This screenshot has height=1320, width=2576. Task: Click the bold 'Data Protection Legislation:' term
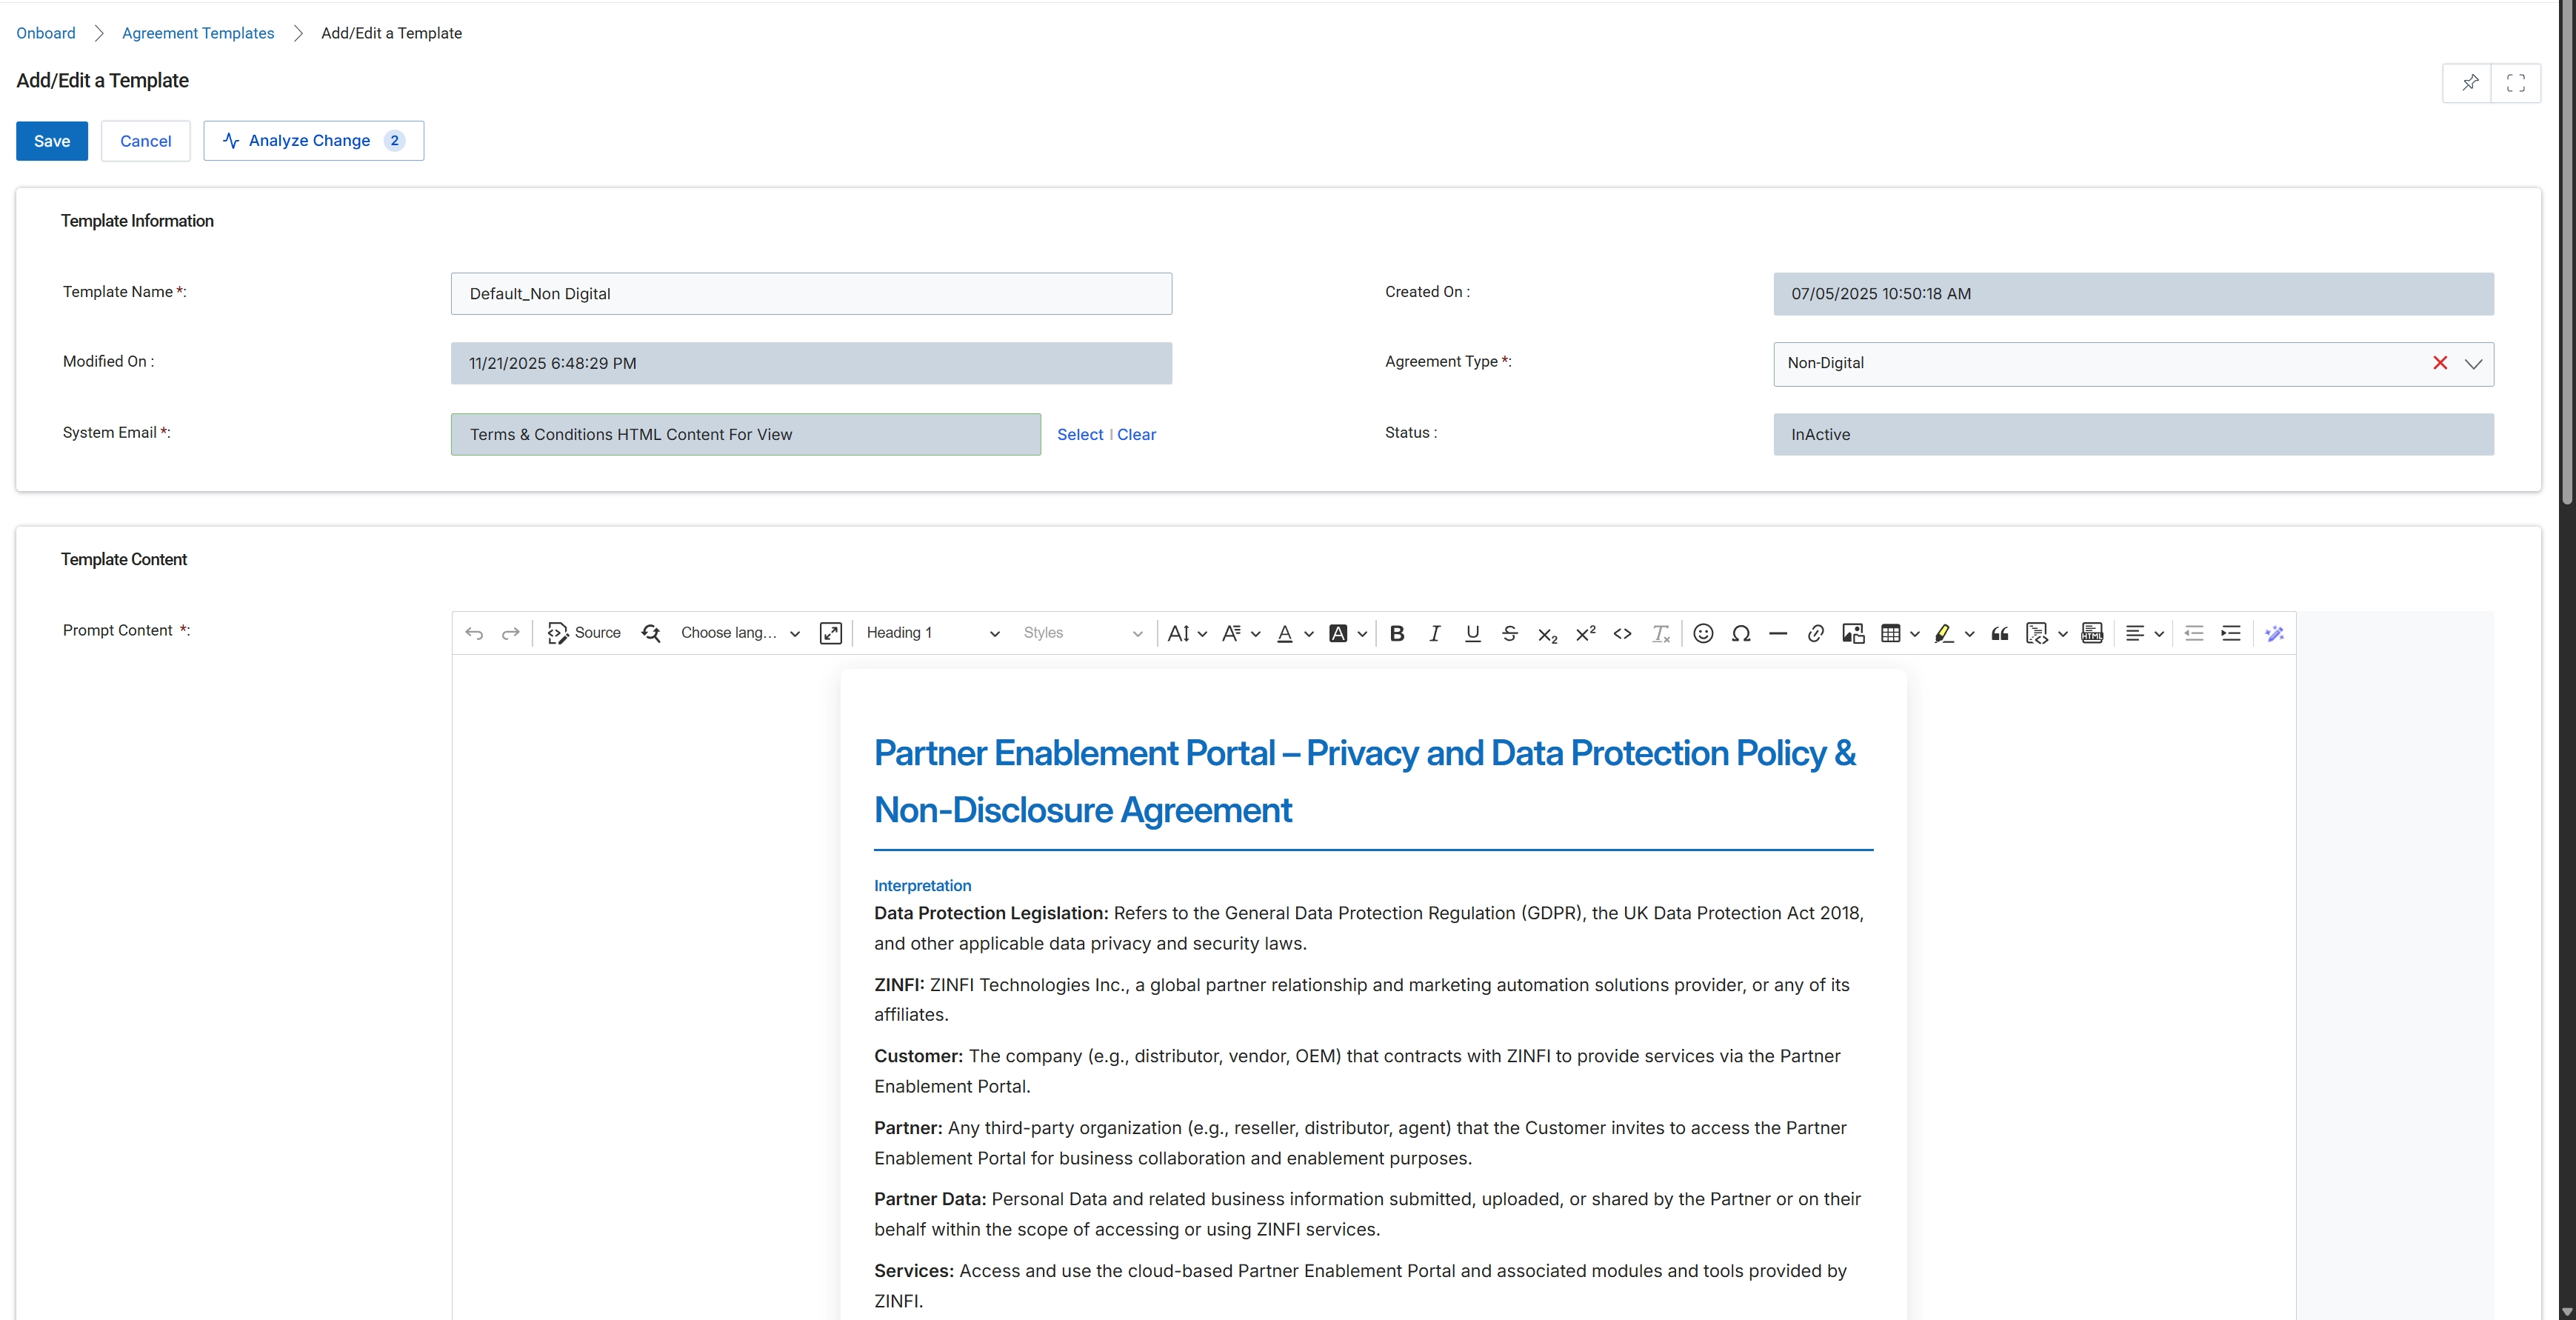click(x=991, y=913)
